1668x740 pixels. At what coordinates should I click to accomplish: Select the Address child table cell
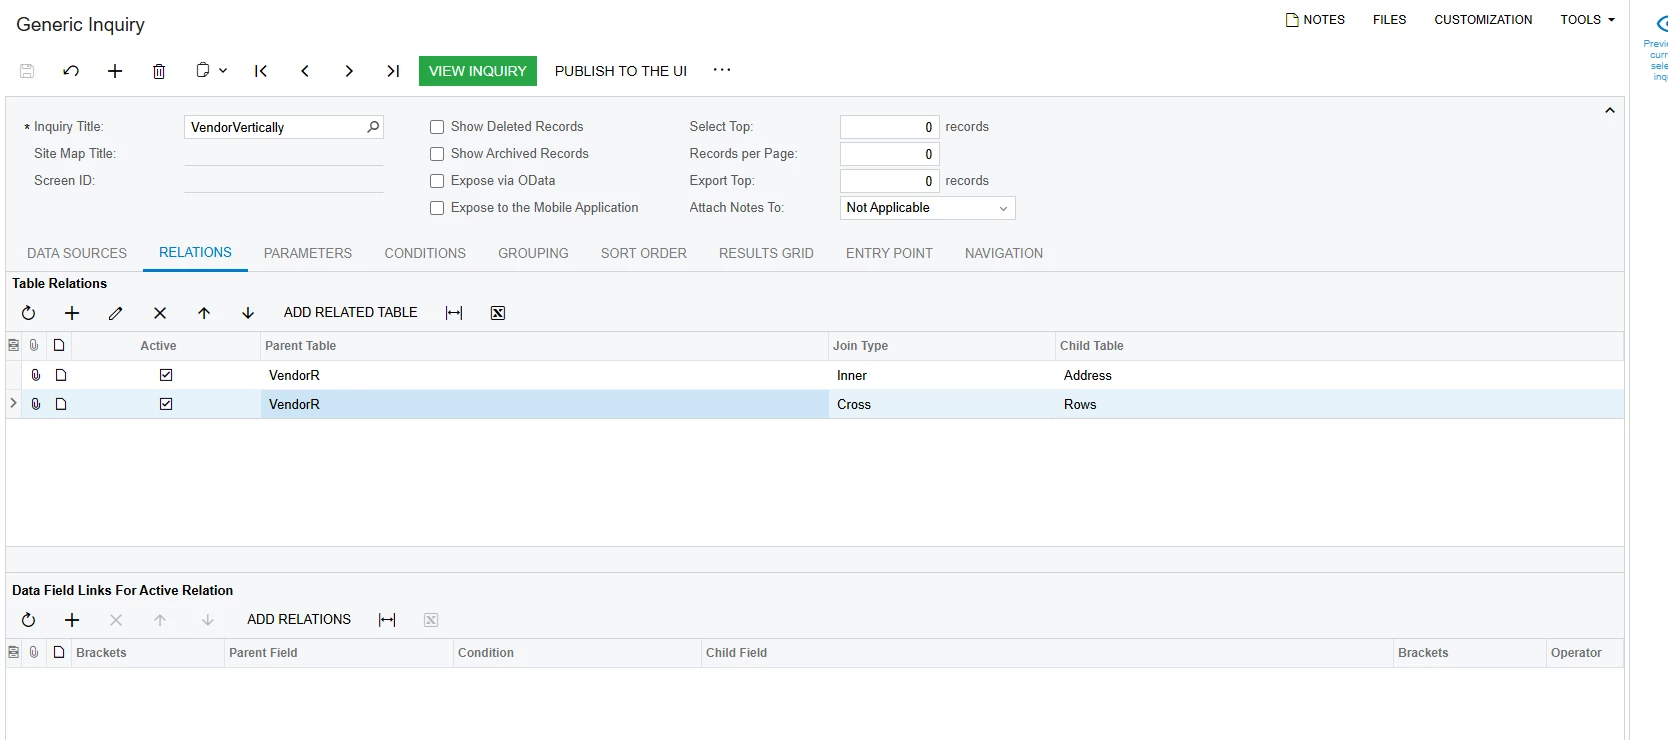click(1339, 375)
